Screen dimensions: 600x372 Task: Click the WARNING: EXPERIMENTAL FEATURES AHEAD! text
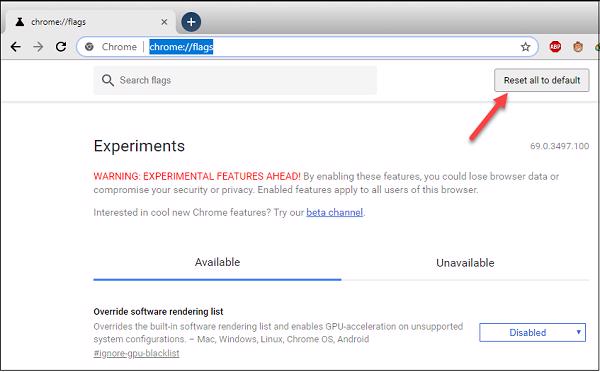coord(197,176)
